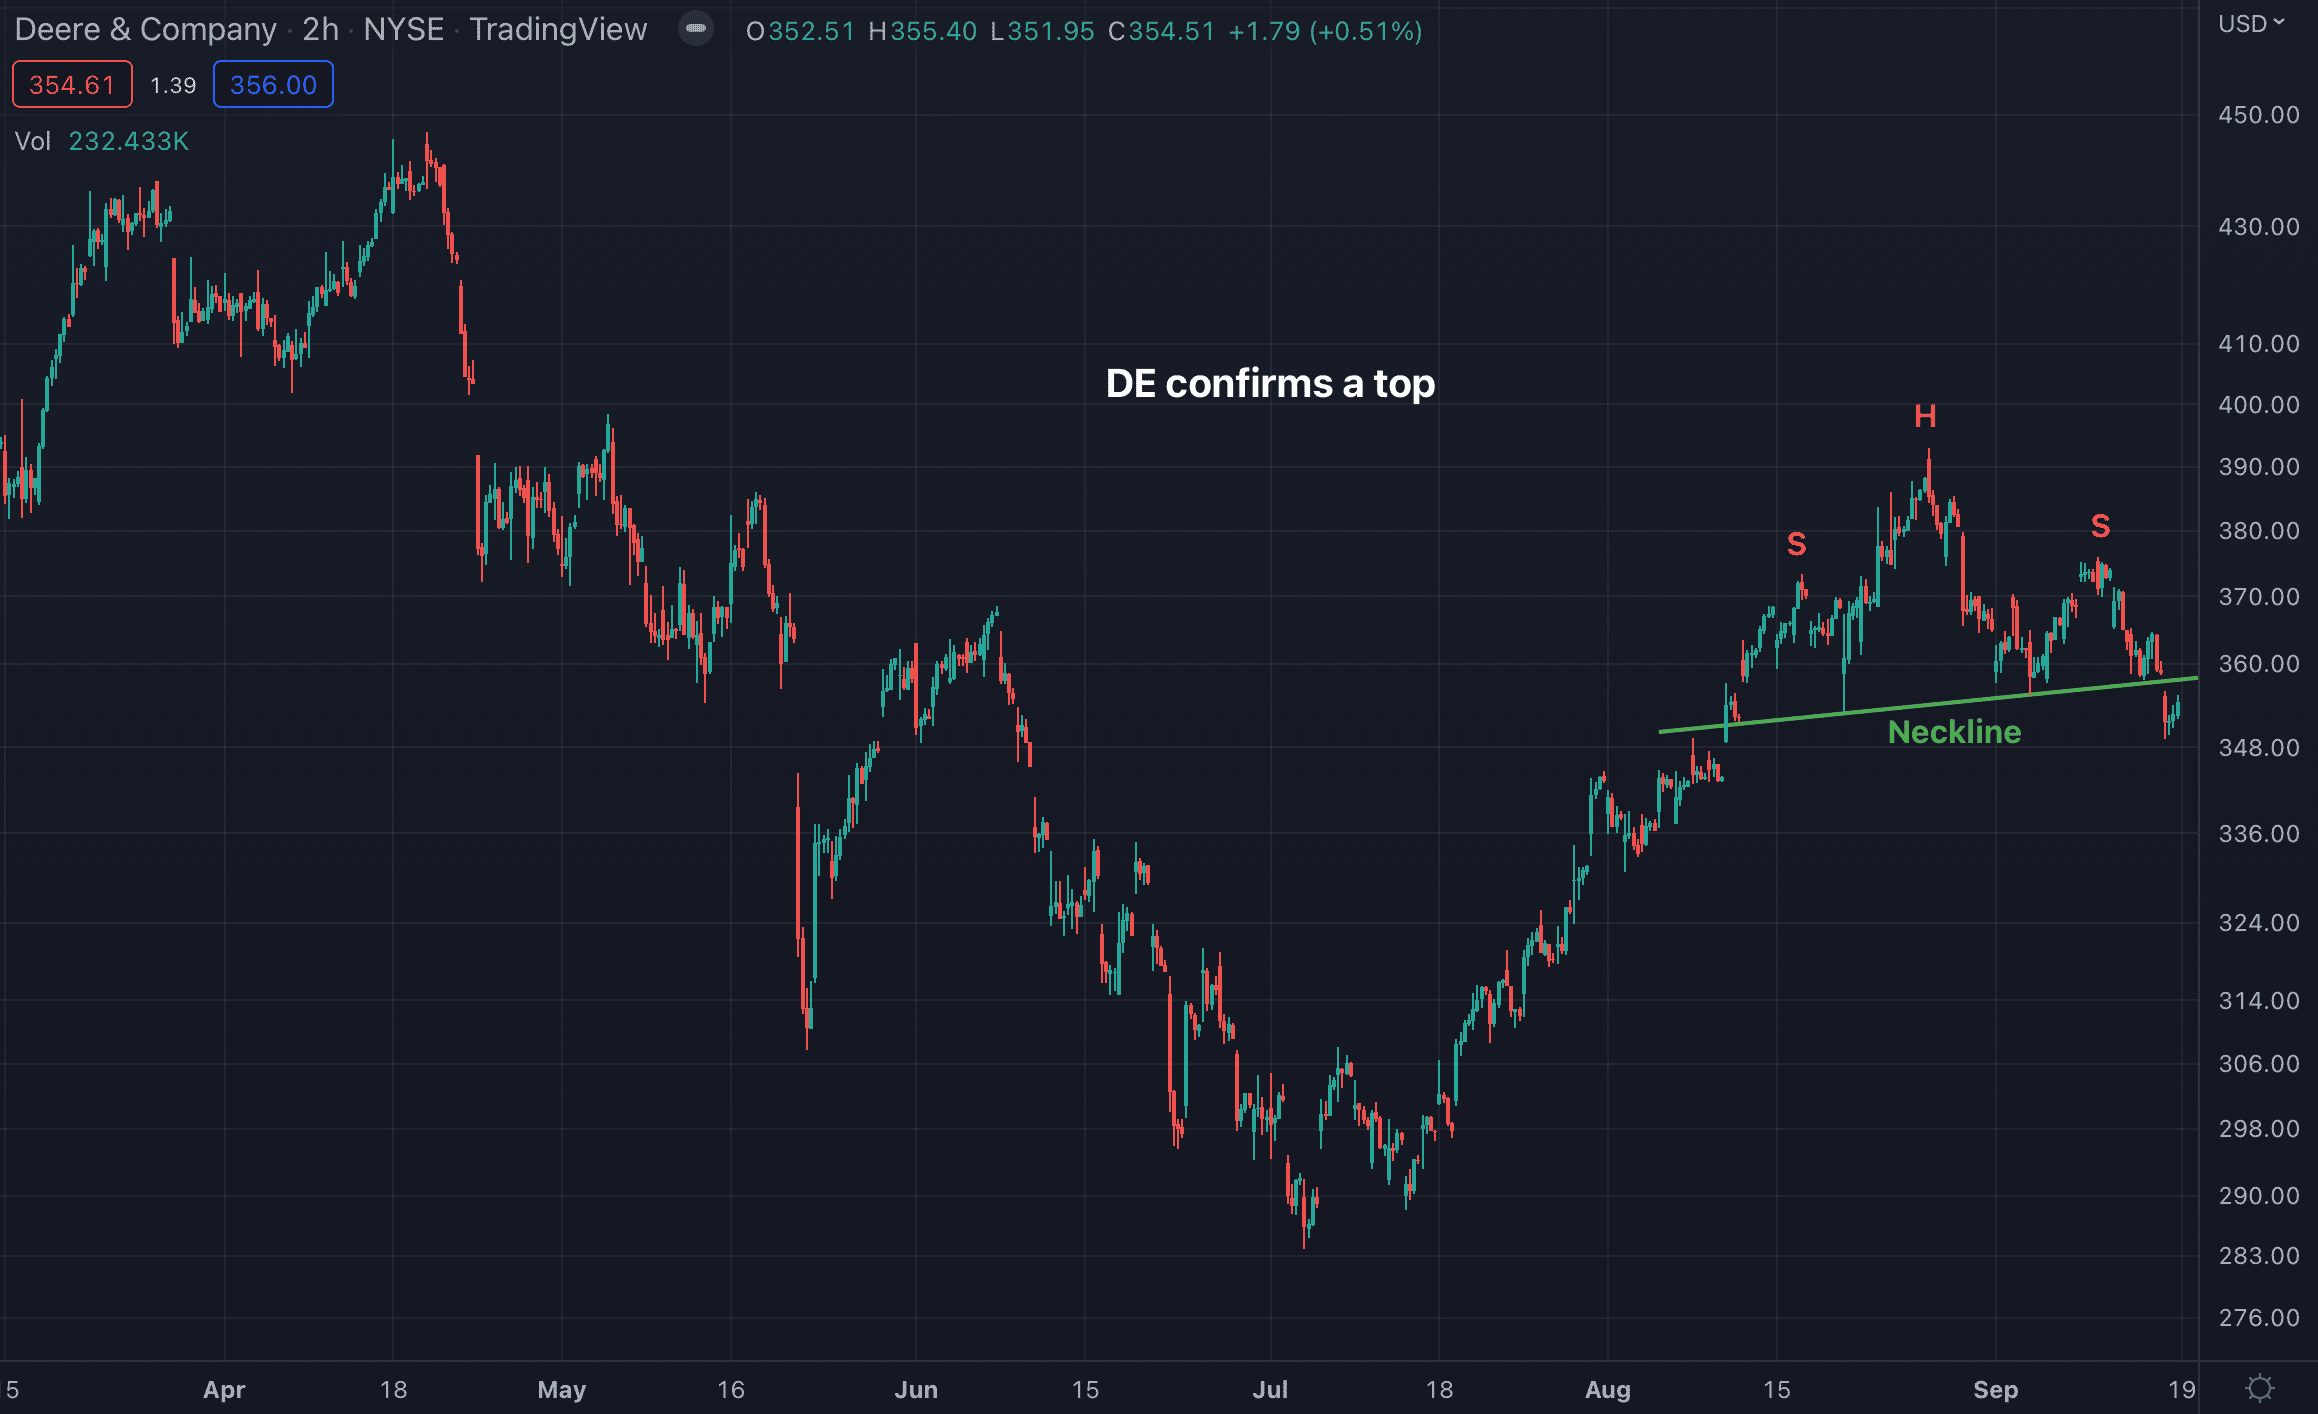Click the left shoulder 'S' annotation
This screenshot has height=1414, width=2318.
click(x=1796, y=544)
